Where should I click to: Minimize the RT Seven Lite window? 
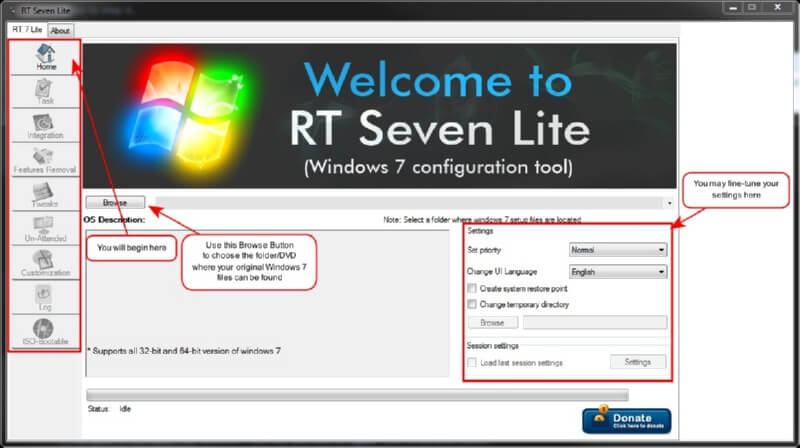tap(733, 8)
